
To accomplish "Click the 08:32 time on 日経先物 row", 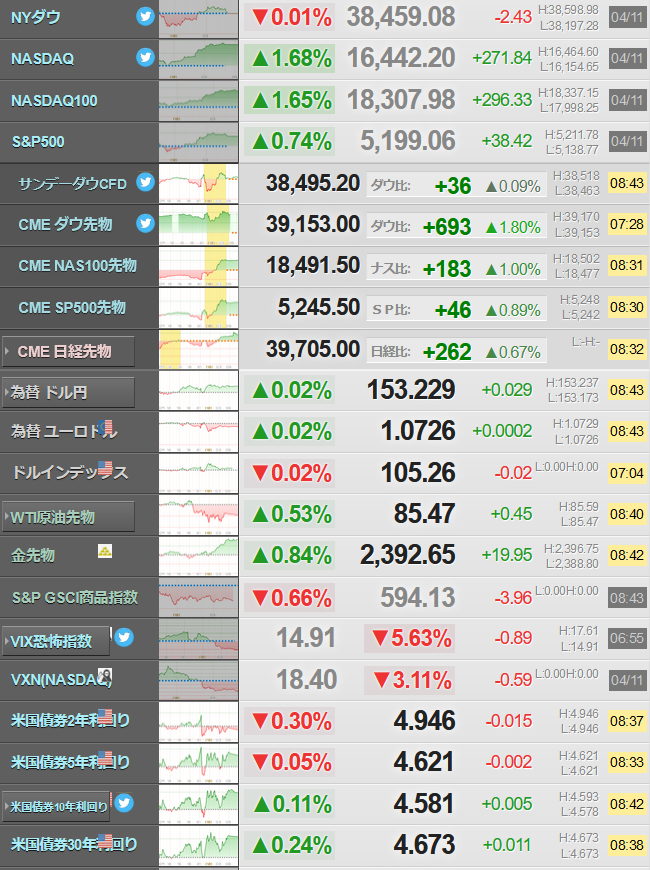I will [x=627, y=349].
